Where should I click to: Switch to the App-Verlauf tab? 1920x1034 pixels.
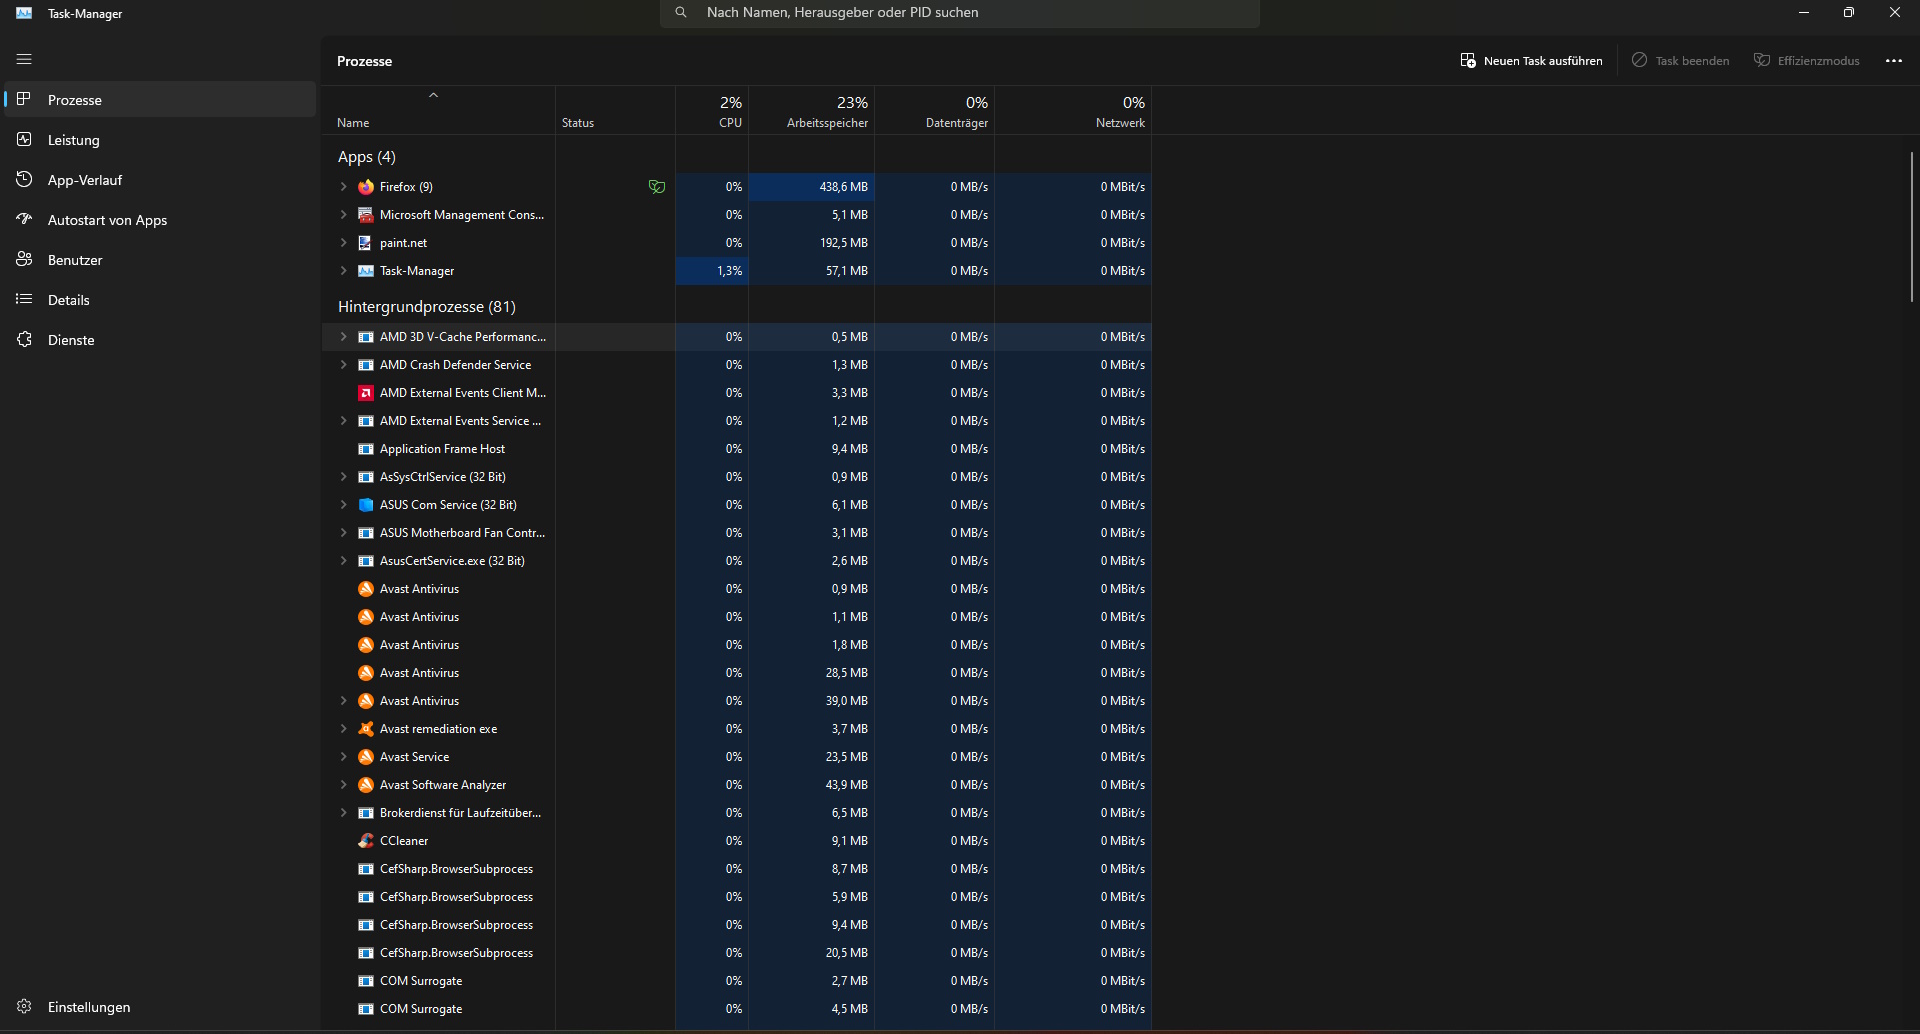[160, 179]
